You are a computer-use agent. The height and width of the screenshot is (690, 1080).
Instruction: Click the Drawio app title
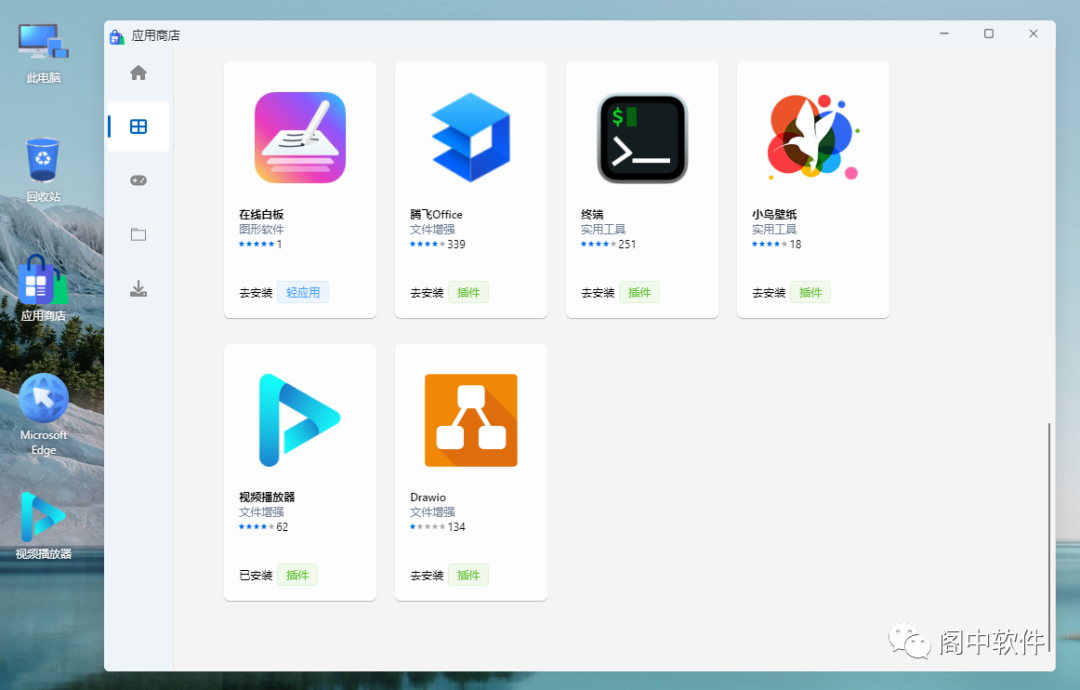pyautogui.click(x=428, y=496)
